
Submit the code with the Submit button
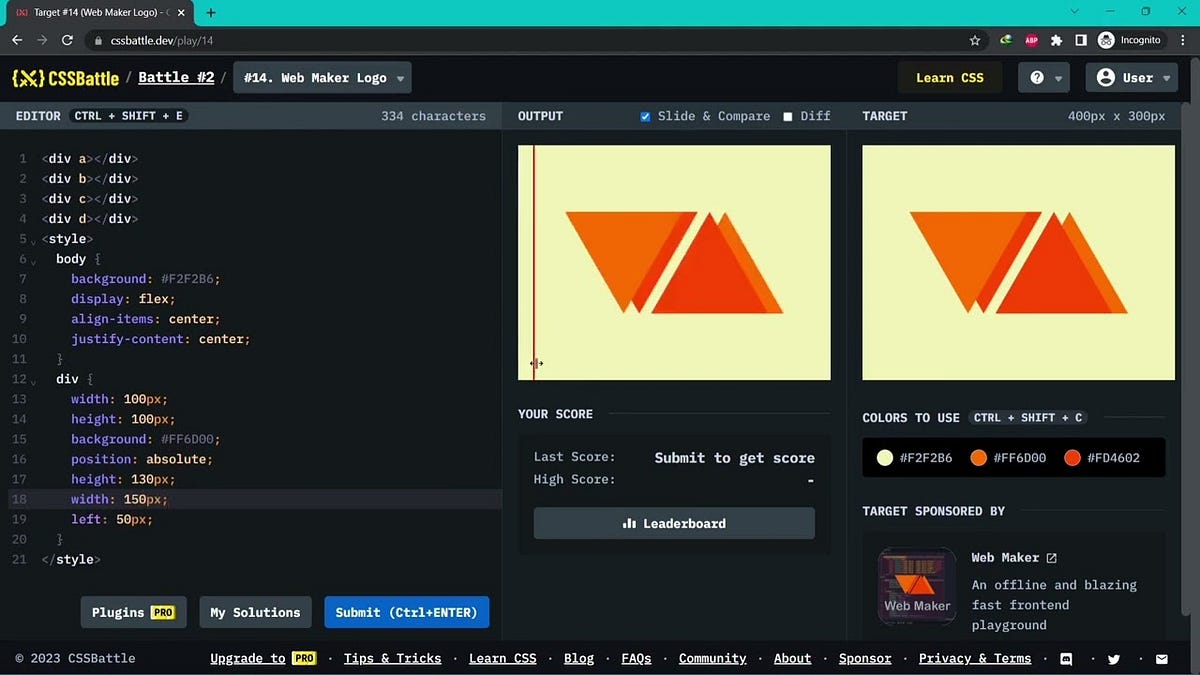point(406,612)
